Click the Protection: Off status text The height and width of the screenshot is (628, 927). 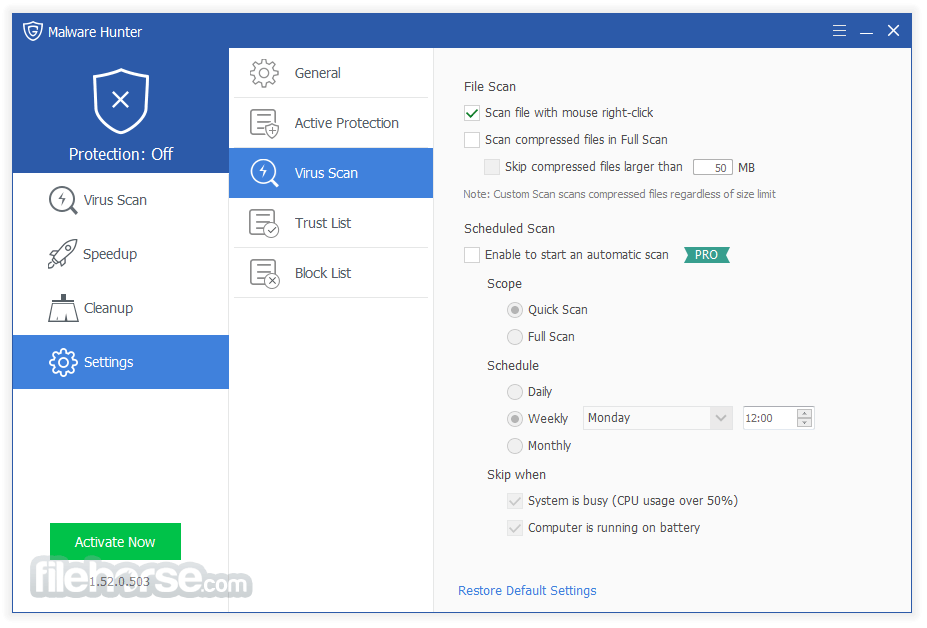(121, 154)
